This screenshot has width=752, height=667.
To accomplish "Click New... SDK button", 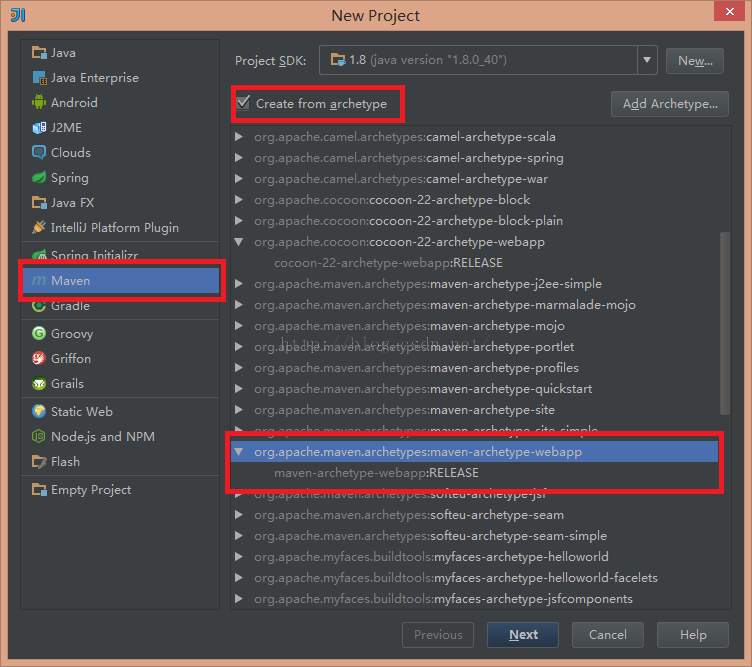I will tap(695, 61).
